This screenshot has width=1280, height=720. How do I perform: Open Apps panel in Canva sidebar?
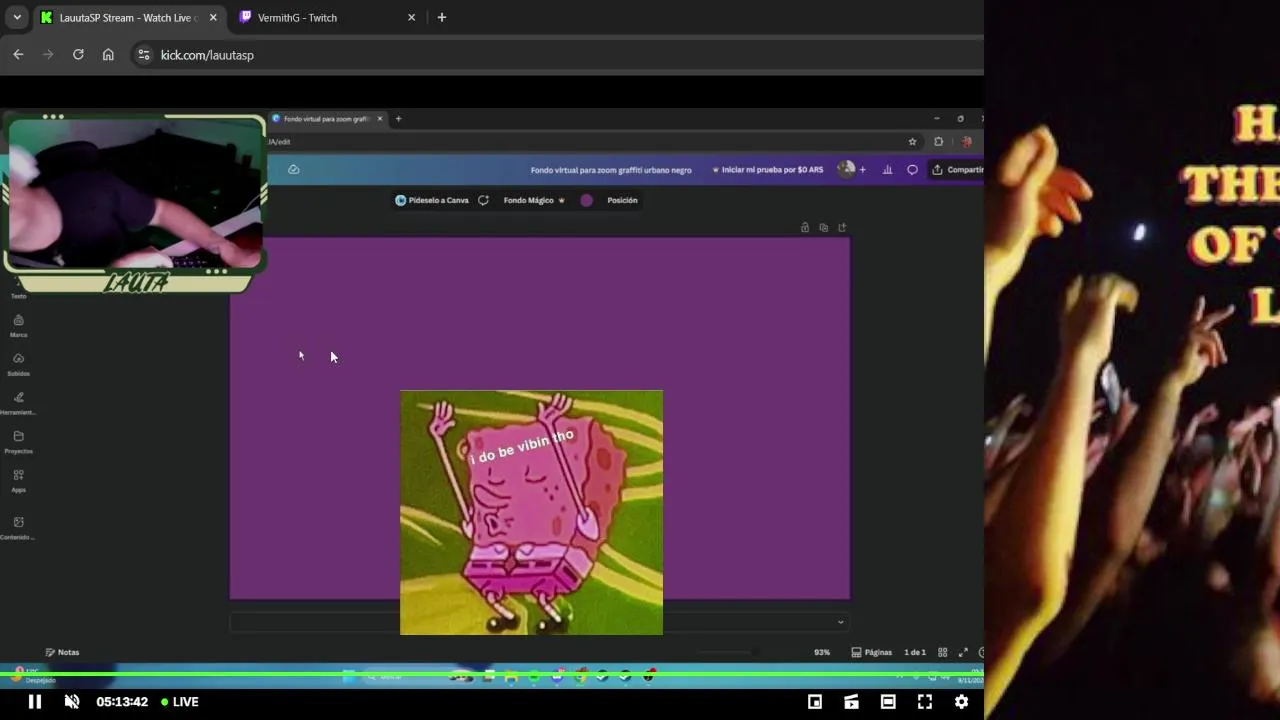18,481
